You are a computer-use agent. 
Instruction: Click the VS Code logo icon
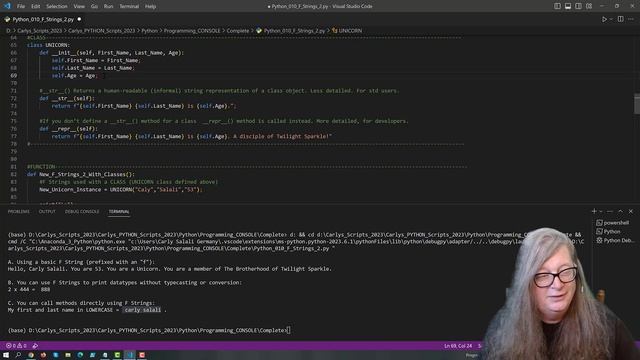pos(7,6)
